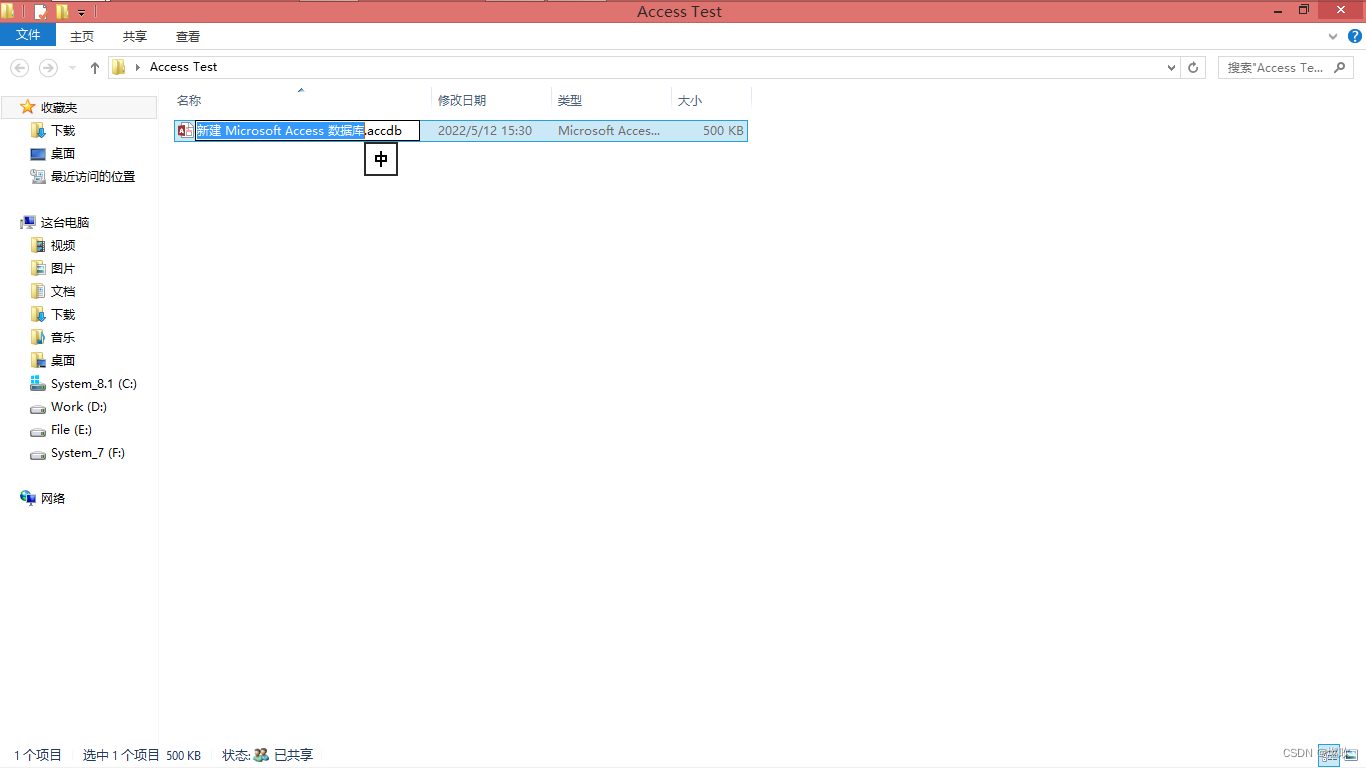Open the 文件 file menu
This screenshot has height=768, width=1366.
28,35
